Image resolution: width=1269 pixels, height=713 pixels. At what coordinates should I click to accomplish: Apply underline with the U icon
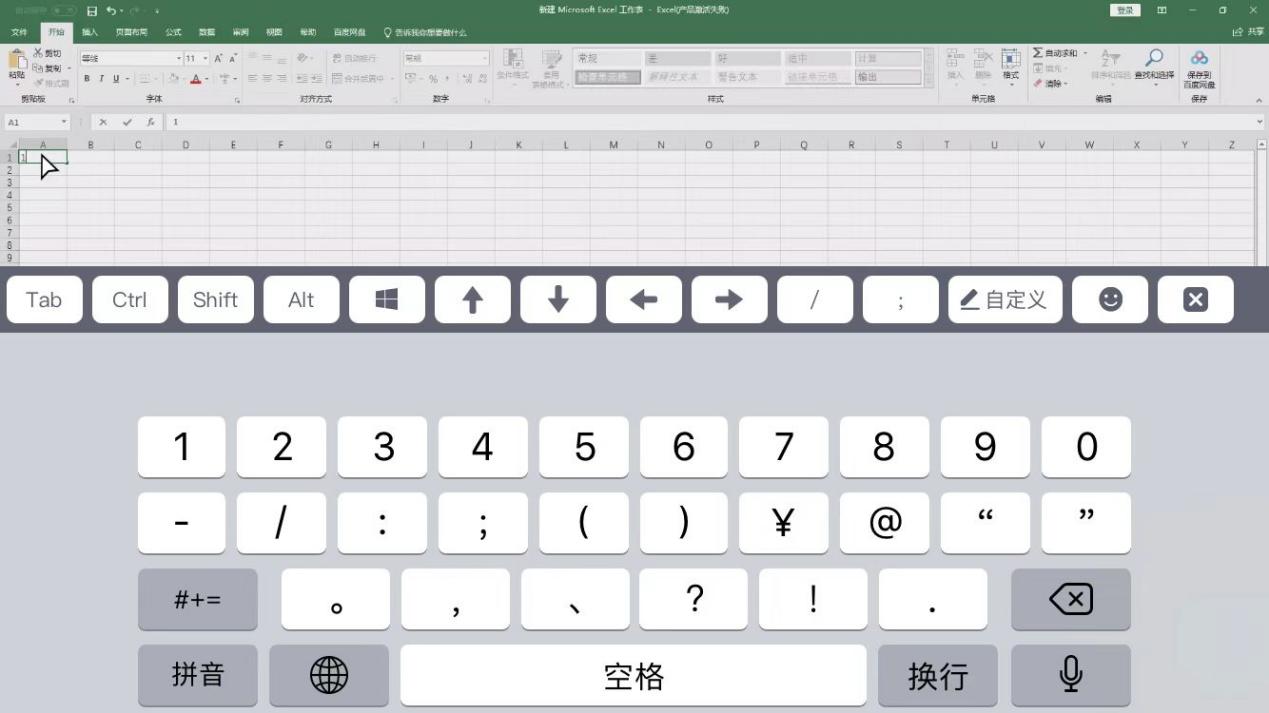[x=116, y=79]
